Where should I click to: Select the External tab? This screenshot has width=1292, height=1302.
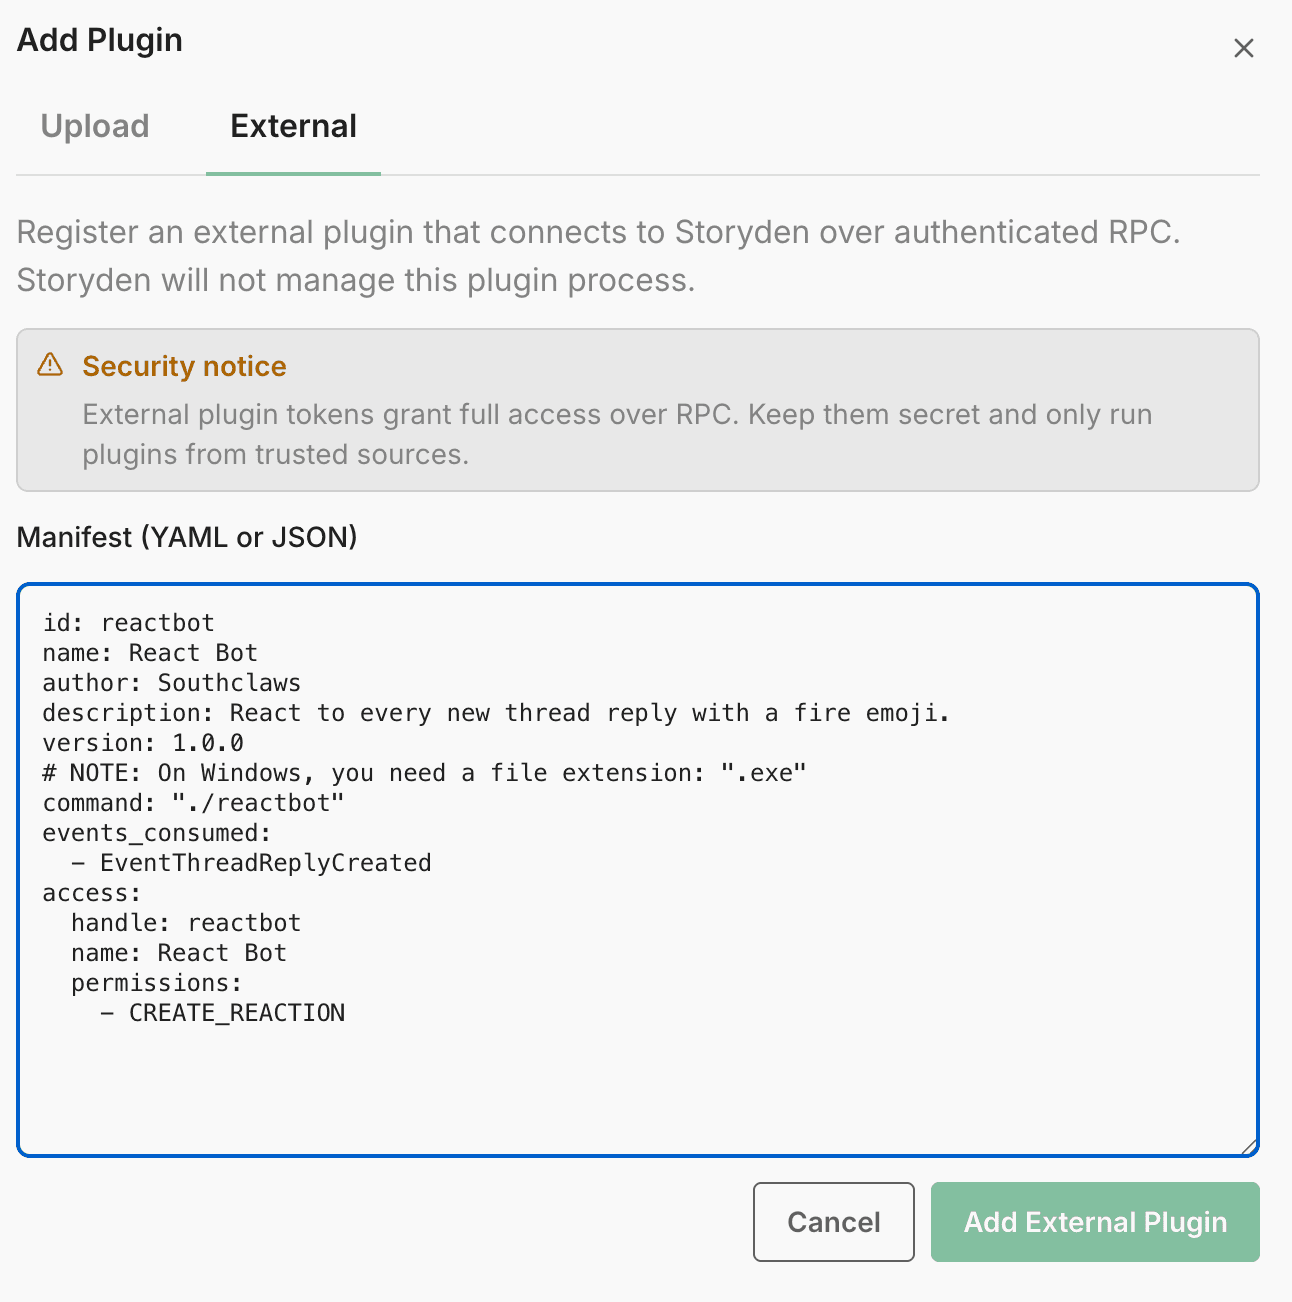(293, 126)
